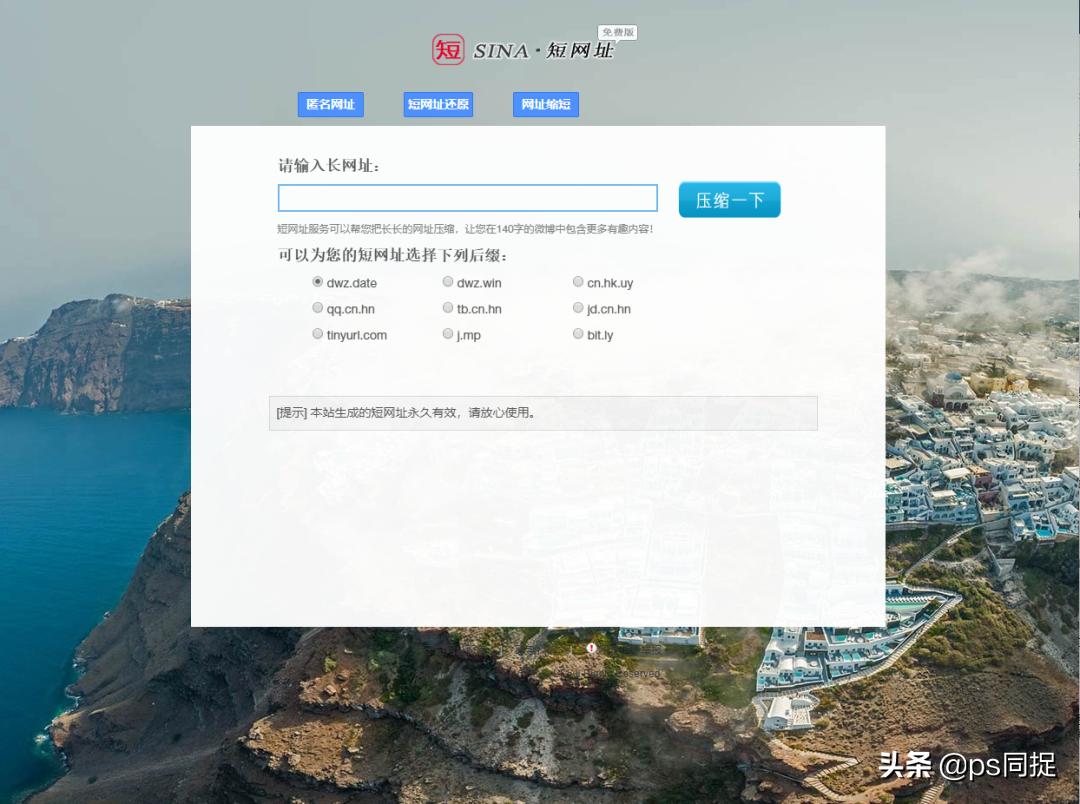Click the red 短 SINA logo icon
Image resolution: width=1080 pixels, height=804 pixels.
point(448,49)
